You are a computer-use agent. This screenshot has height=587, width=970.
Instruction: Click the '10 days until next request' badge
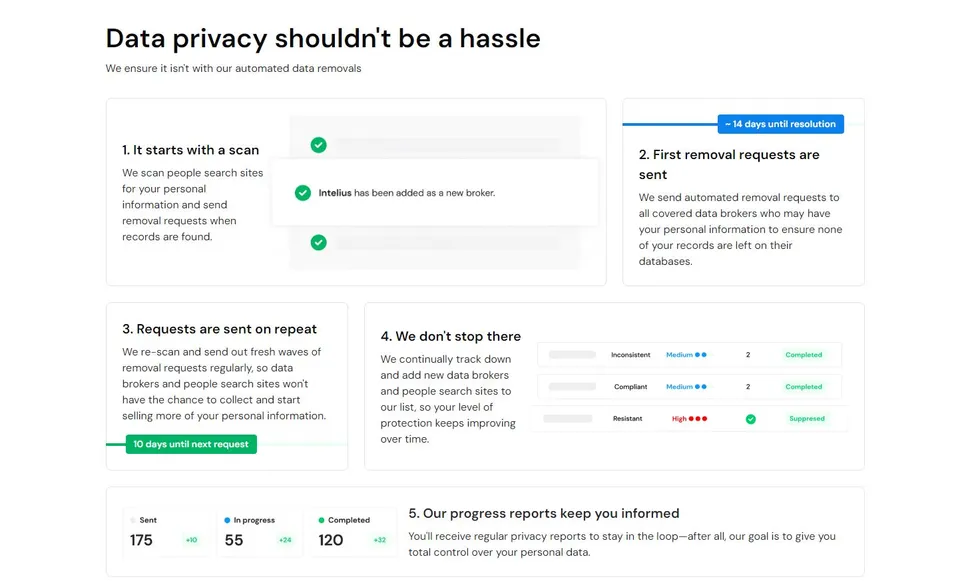pyautogui.click(x=191, y=444)
